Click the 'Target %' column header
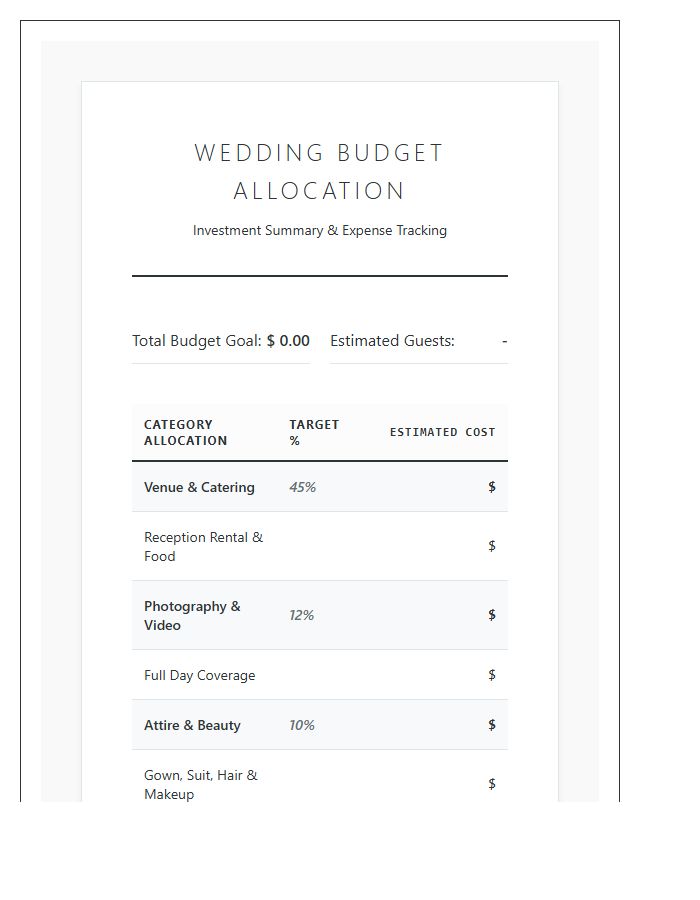This screenshot has width=700, height=900. 314,433
